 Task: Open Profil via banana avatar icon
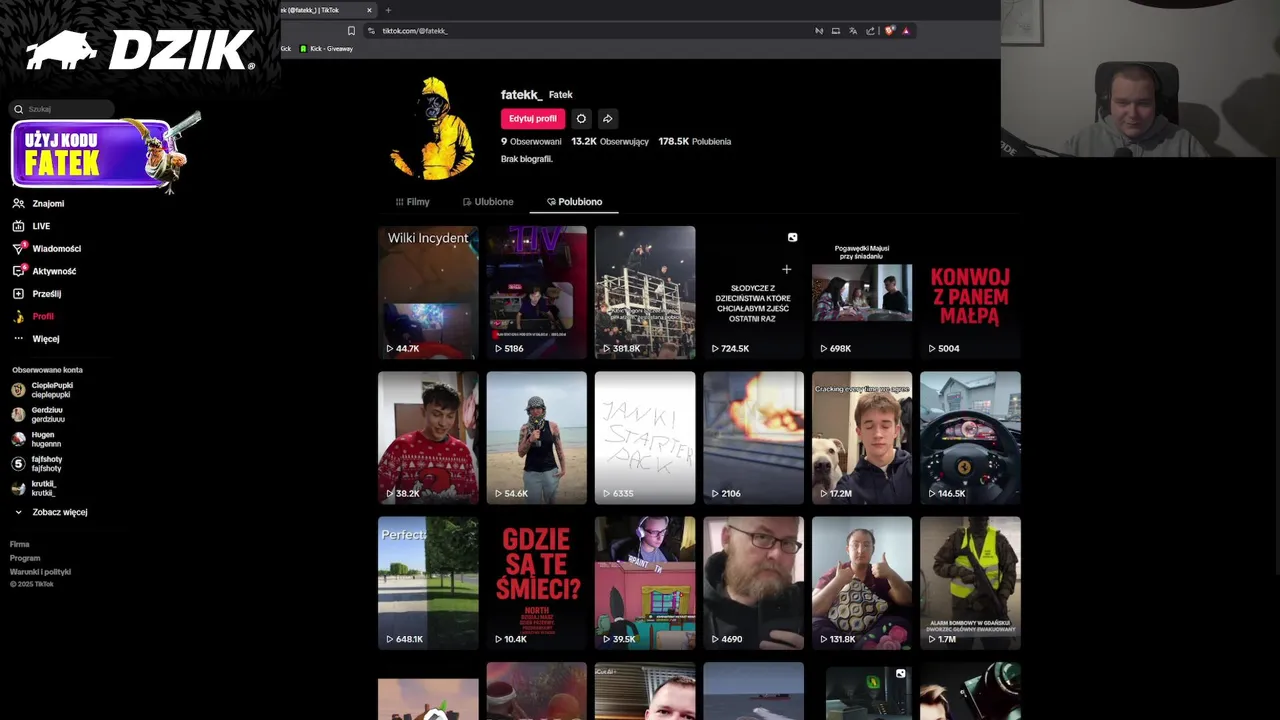pos(18,316)
